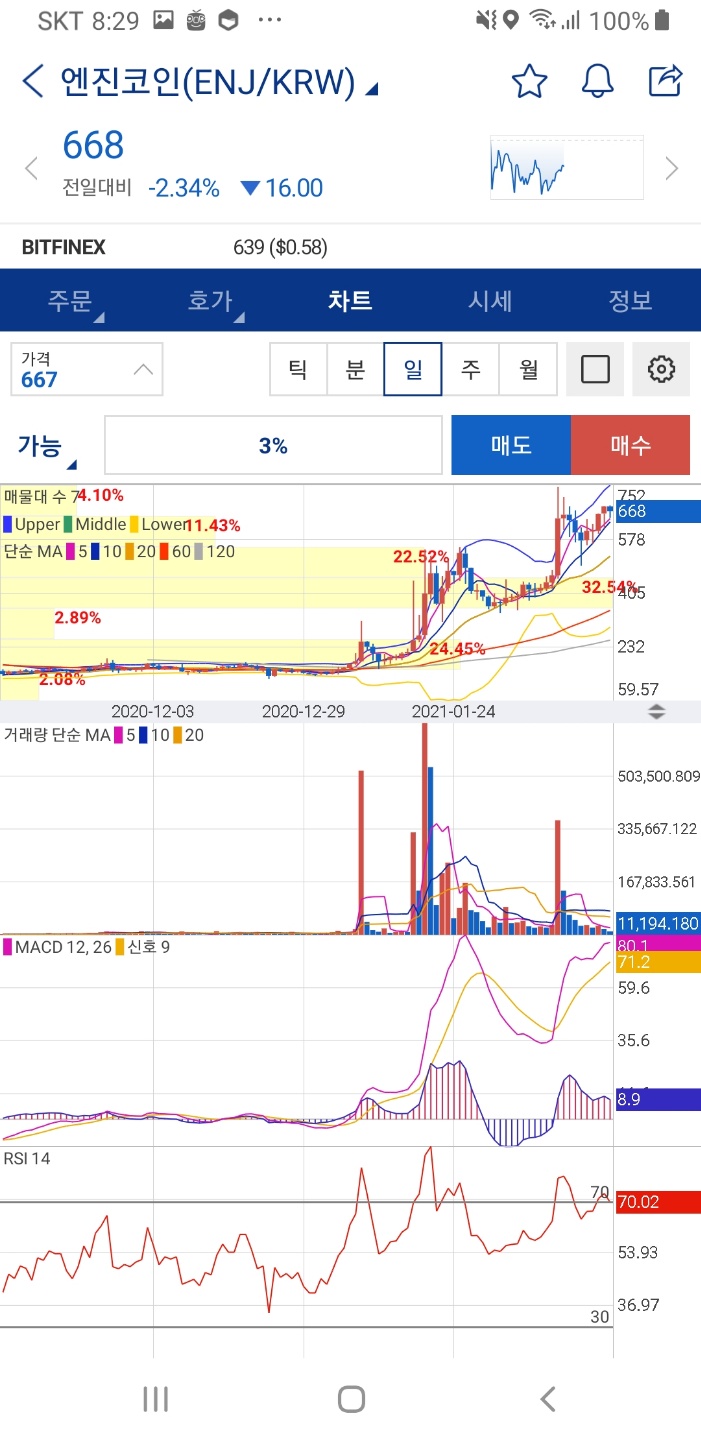Screen dimensions: 701x1440
Task: Go to next coin with right chevron
Action: coord(672,168)
